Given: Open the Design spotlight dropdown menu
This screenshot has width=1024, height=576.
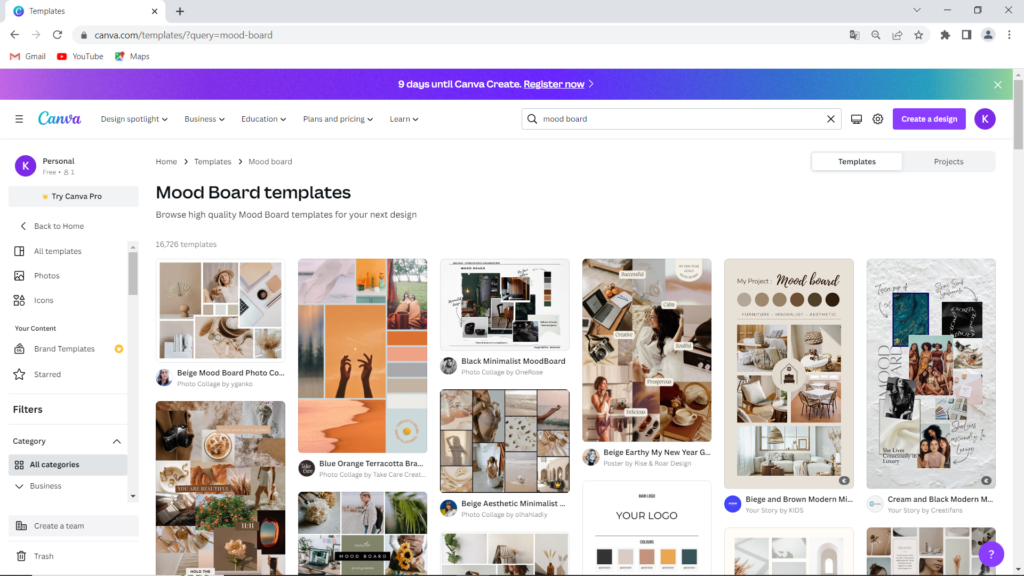Looking at the screenshot, I should 134,119.
